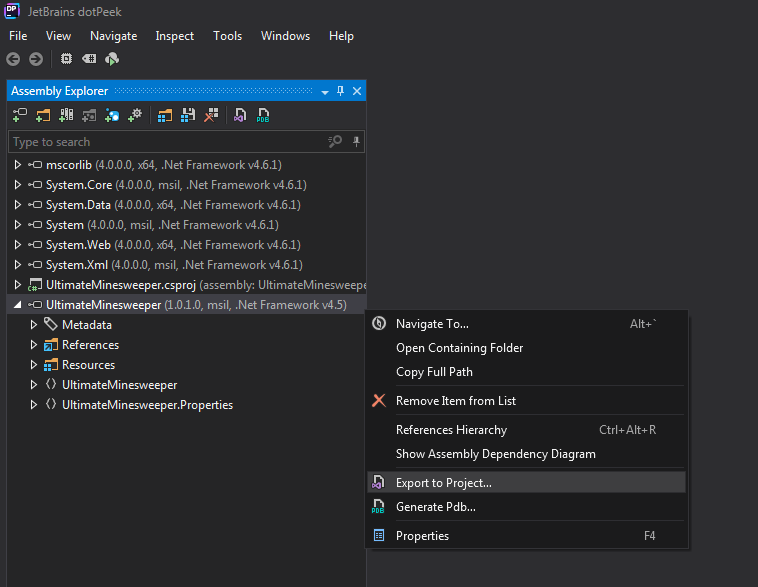Open the Inspect menu

175,36
